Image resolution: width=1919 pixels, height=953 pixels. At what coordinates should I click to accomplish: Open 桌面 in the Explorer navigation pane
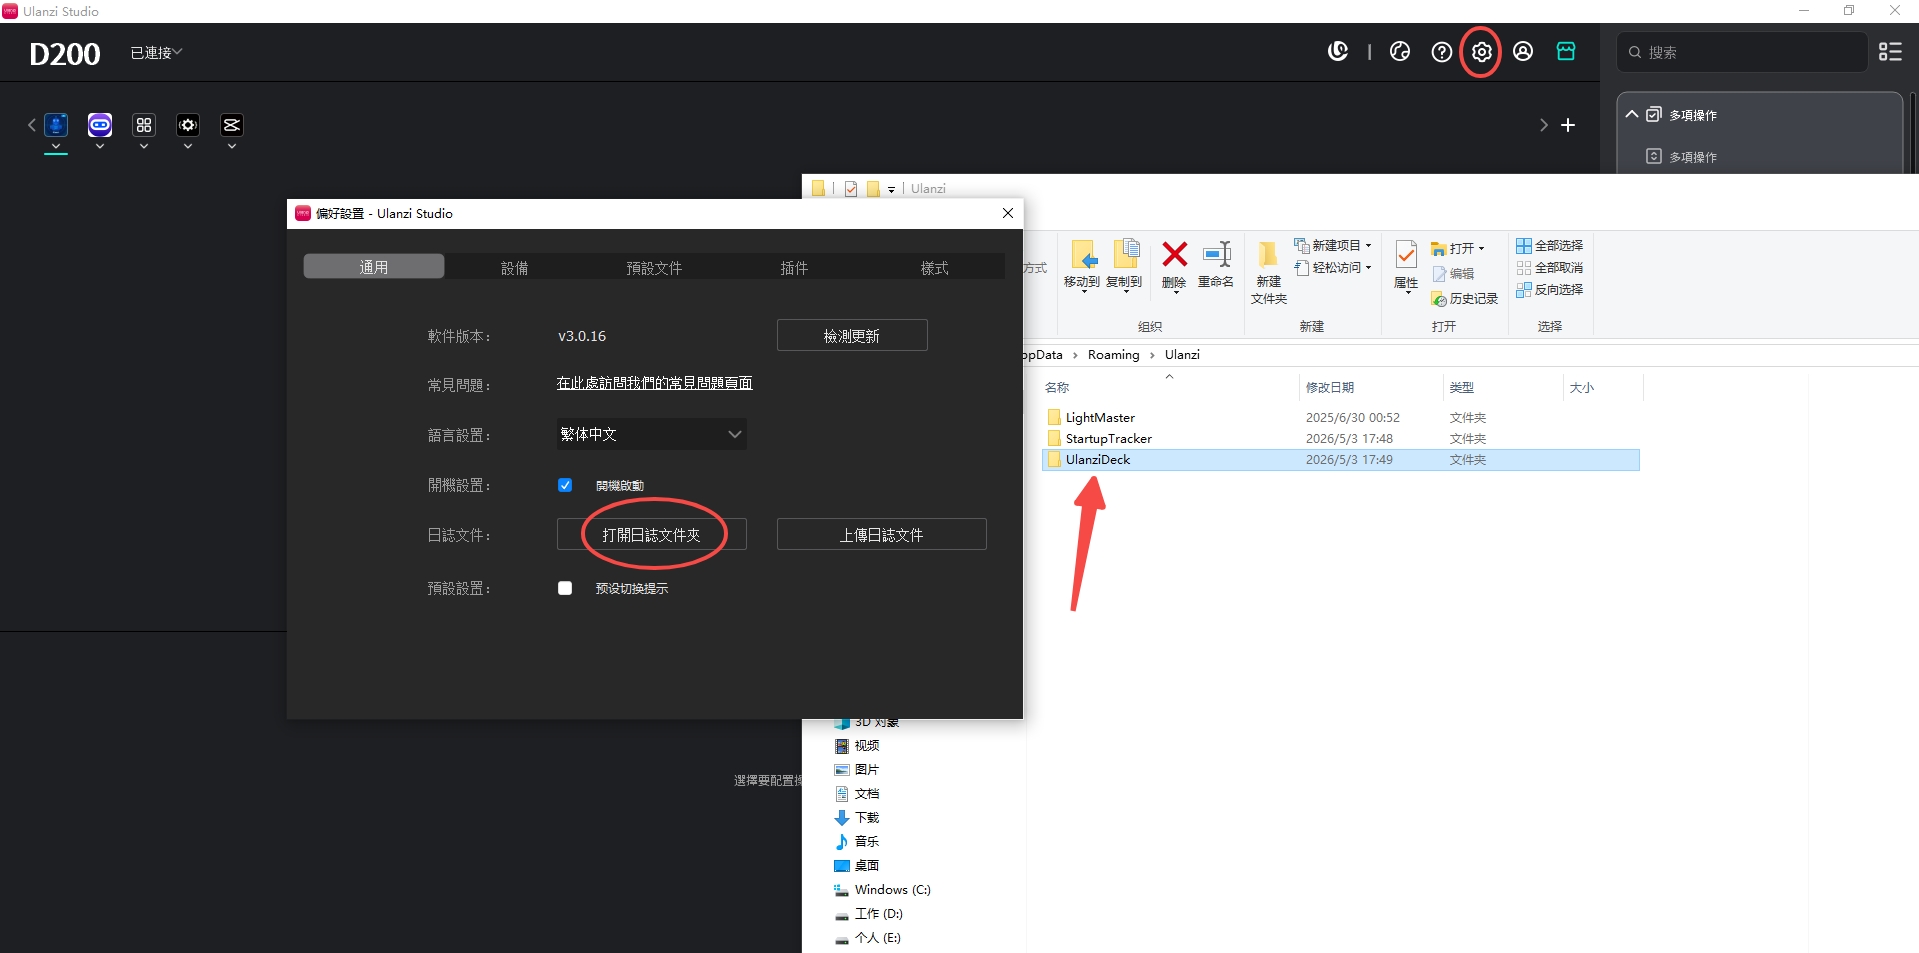[857, 865]
